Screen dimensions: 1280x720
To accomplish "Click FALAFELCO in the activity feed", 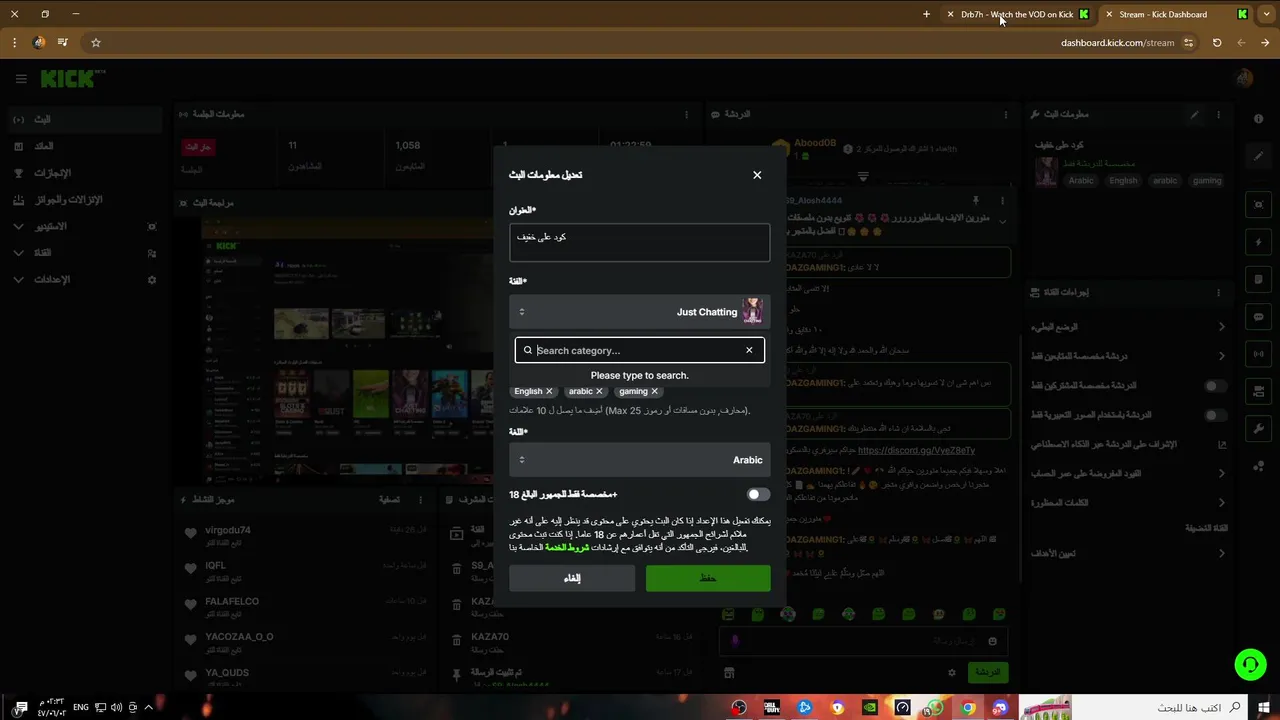I will coord(232,601).
